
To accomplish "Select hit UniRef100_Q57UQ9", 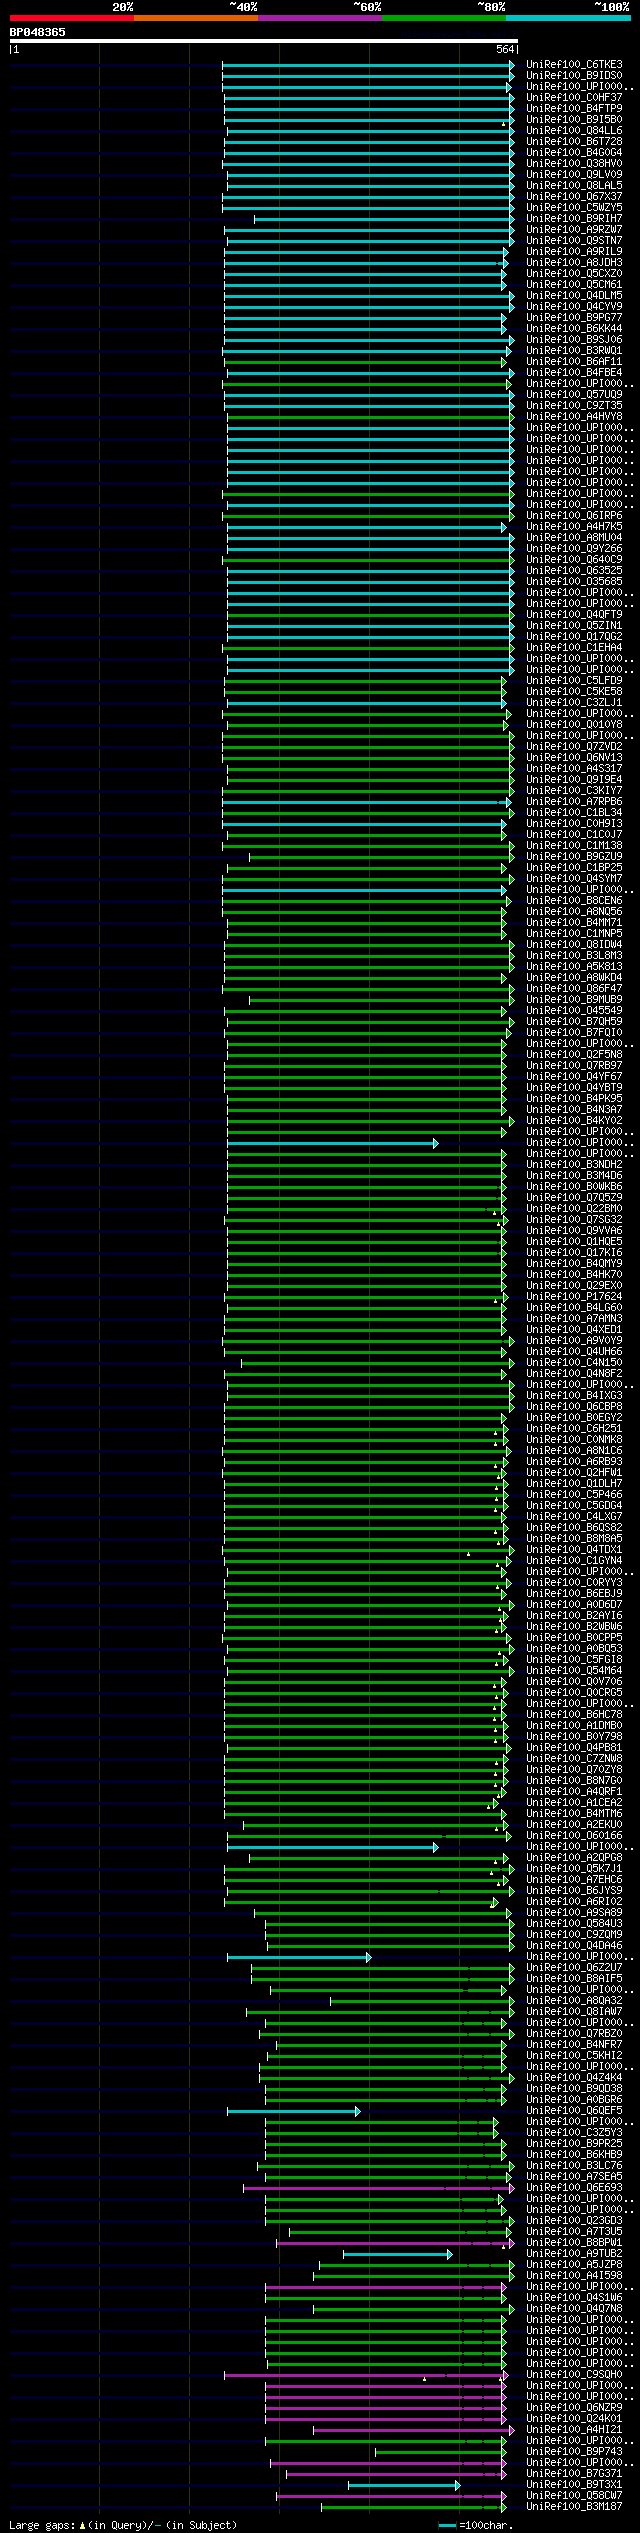I will pos(574,395).
